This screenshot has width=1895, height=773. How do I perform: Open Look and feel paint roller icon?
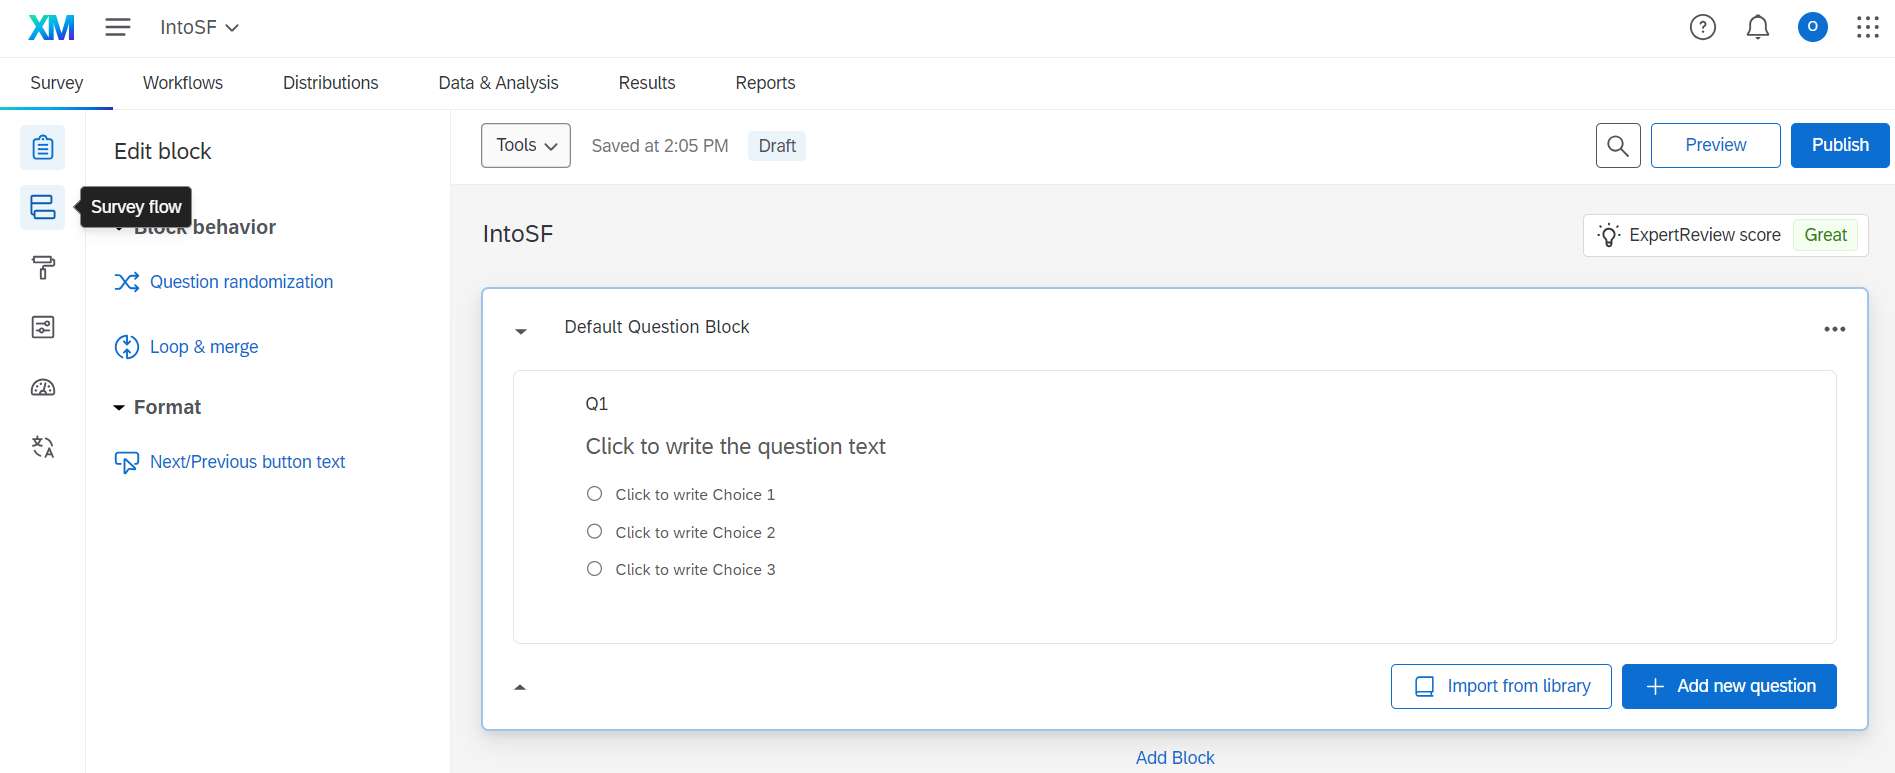pos(41,267)
